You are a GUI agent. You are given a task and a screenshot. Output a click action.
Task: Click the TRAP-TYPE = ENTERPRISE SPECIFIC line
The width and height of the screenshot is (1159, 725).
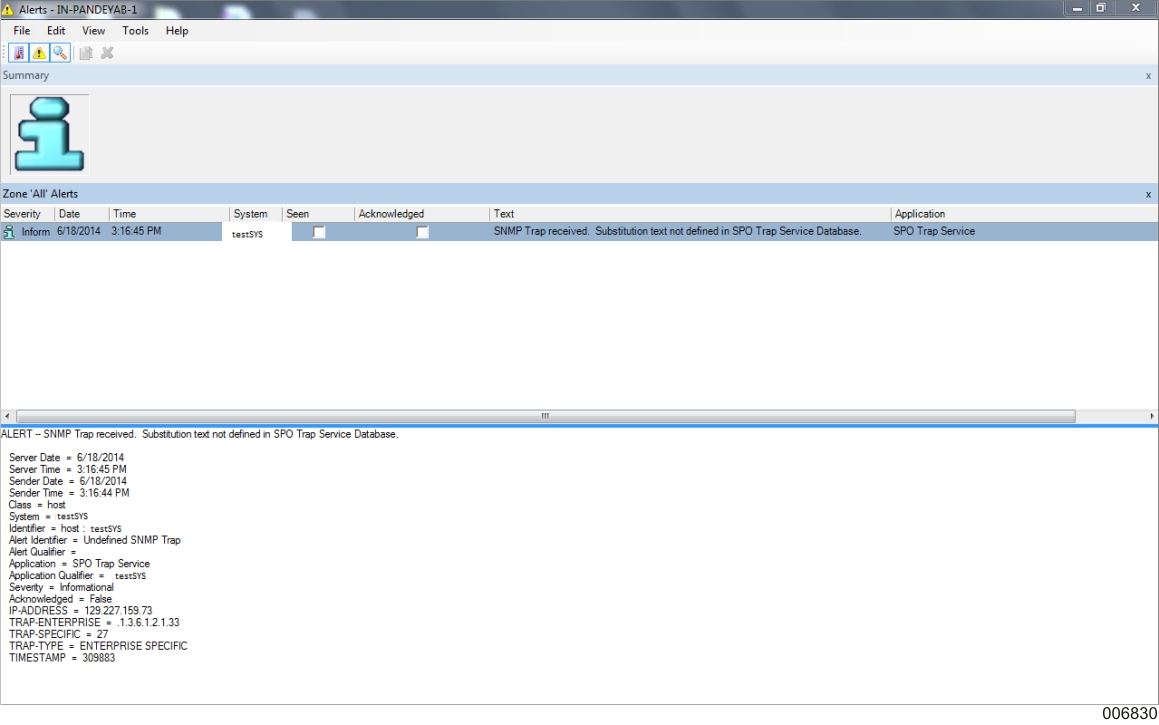(x=98, y=647)
